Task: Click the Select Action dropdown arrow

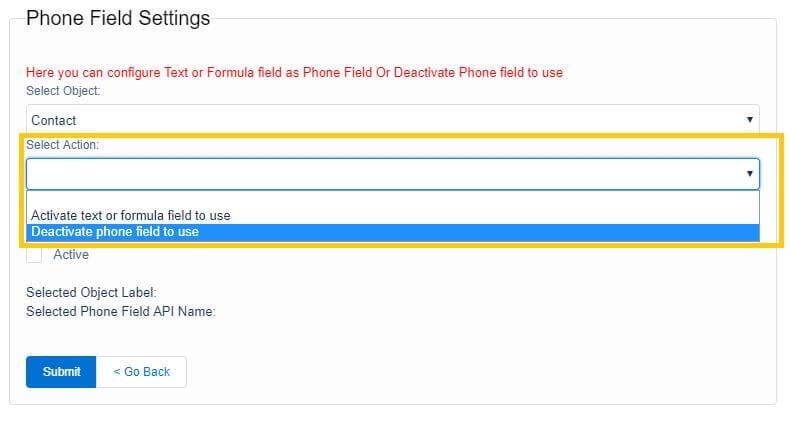Action: [749, 174]
